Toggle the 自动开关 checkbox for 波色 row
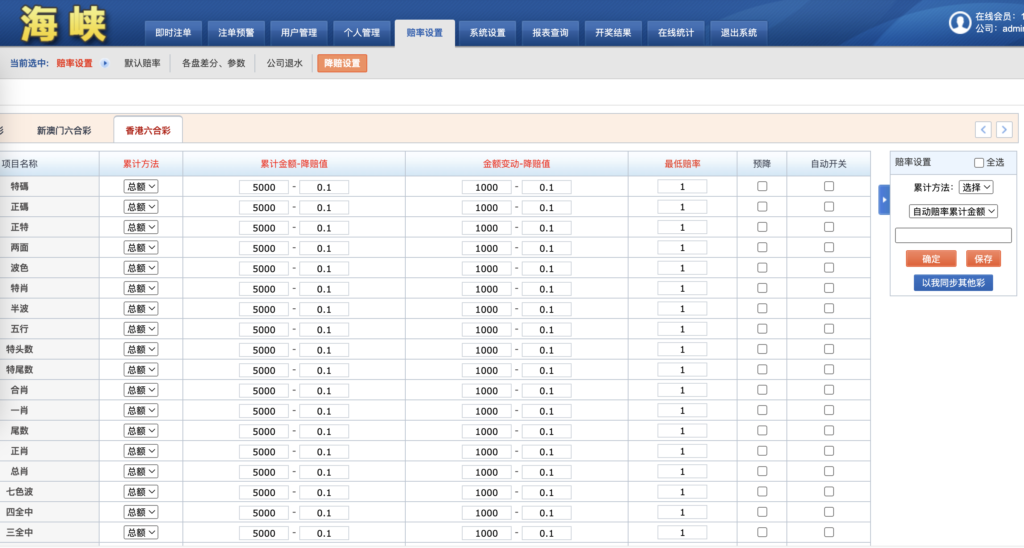The width and height of the screenshot is (1024, 548). [x=828, y=268]
